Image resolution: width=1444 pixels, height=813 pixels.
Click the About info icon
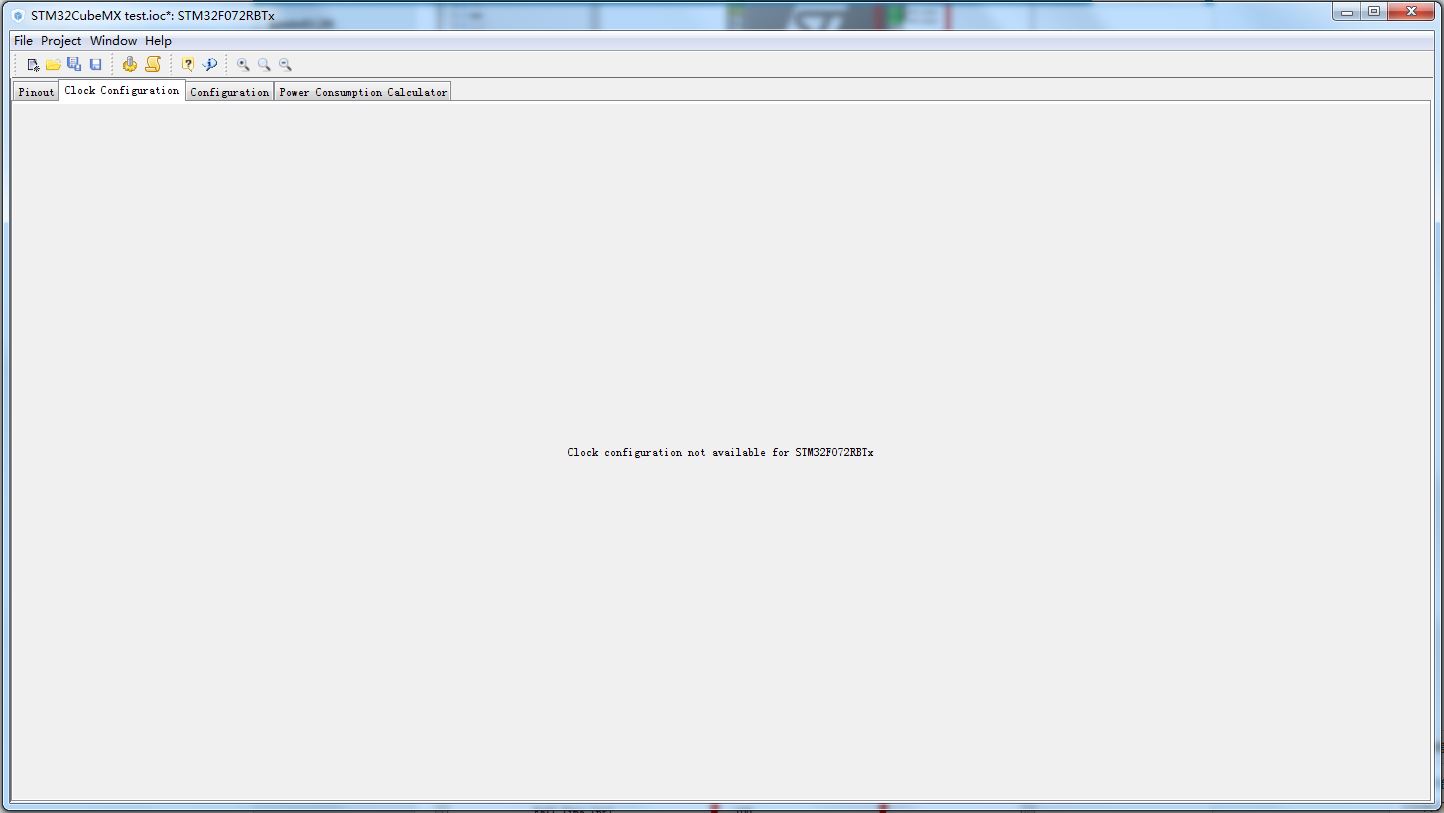click(x=210, y=65)
